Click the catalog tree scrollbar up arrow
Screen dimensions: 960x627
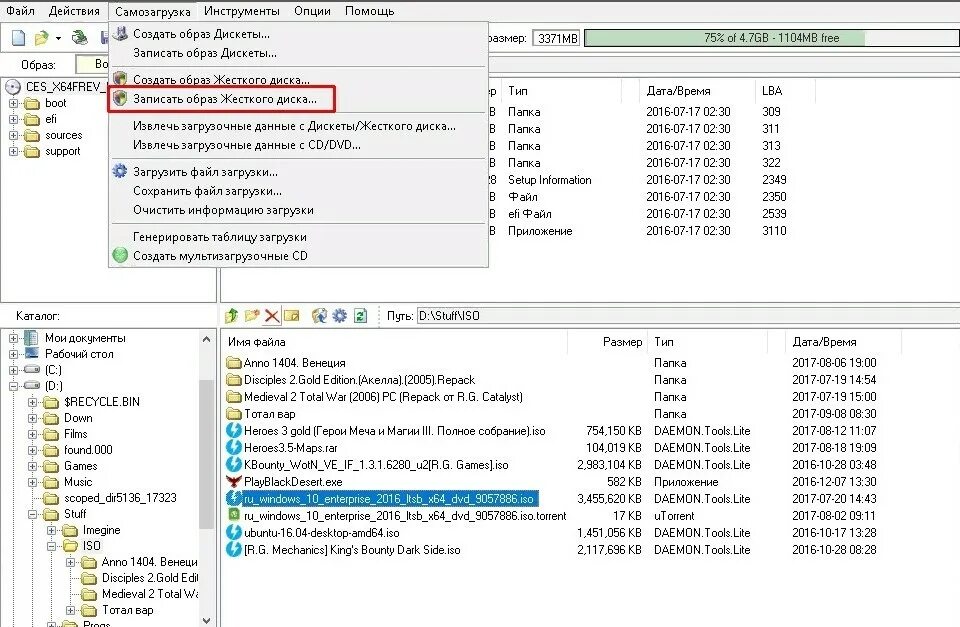pos(206,339)
